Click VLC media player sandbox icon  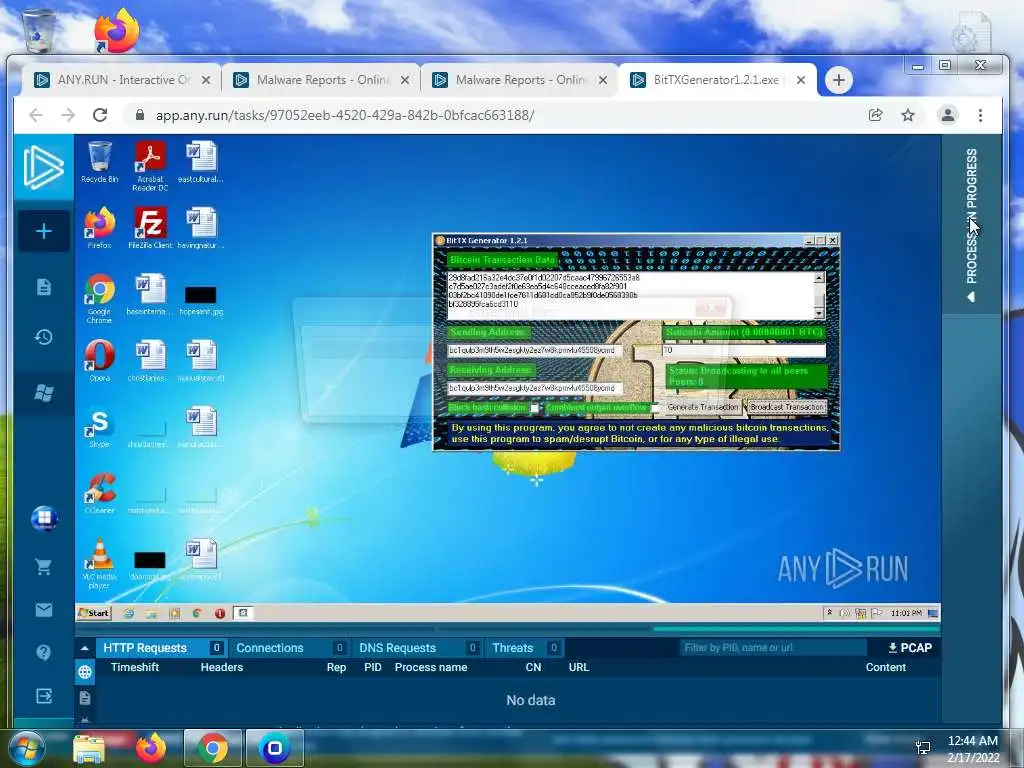pos(99,564)
